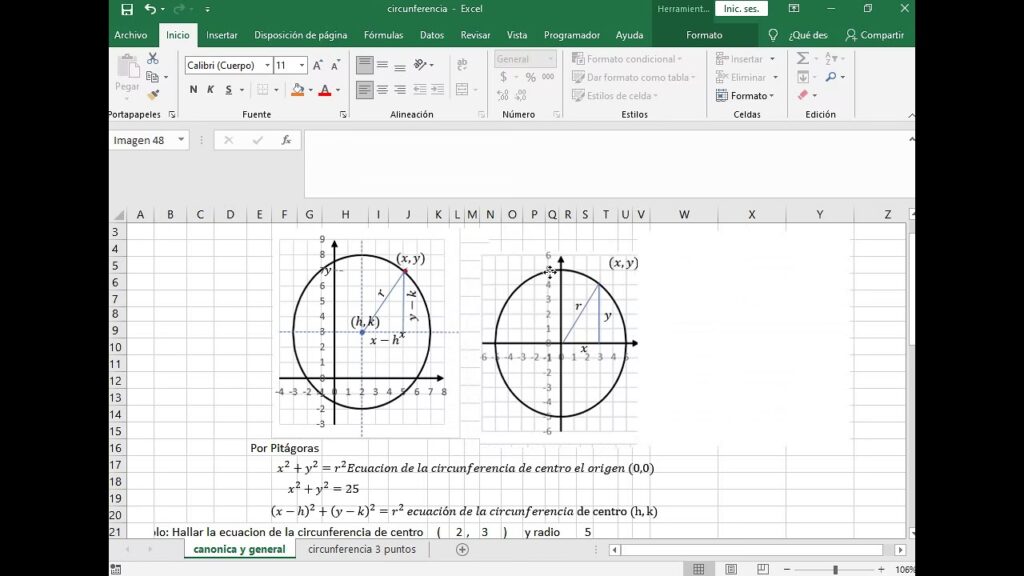Add a new sheet with plus icon

[462, 549]
